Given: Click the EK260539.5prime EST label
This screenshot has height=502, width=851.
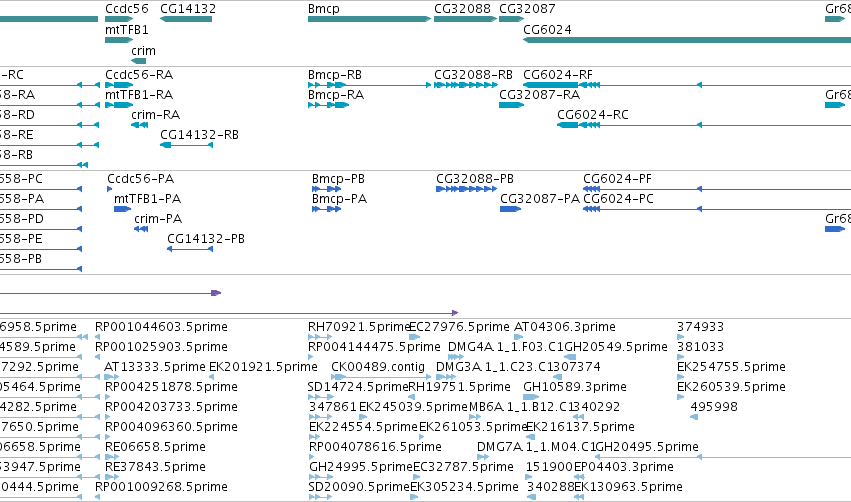Looking at the screenshot, I should click(x=731, y=387).
